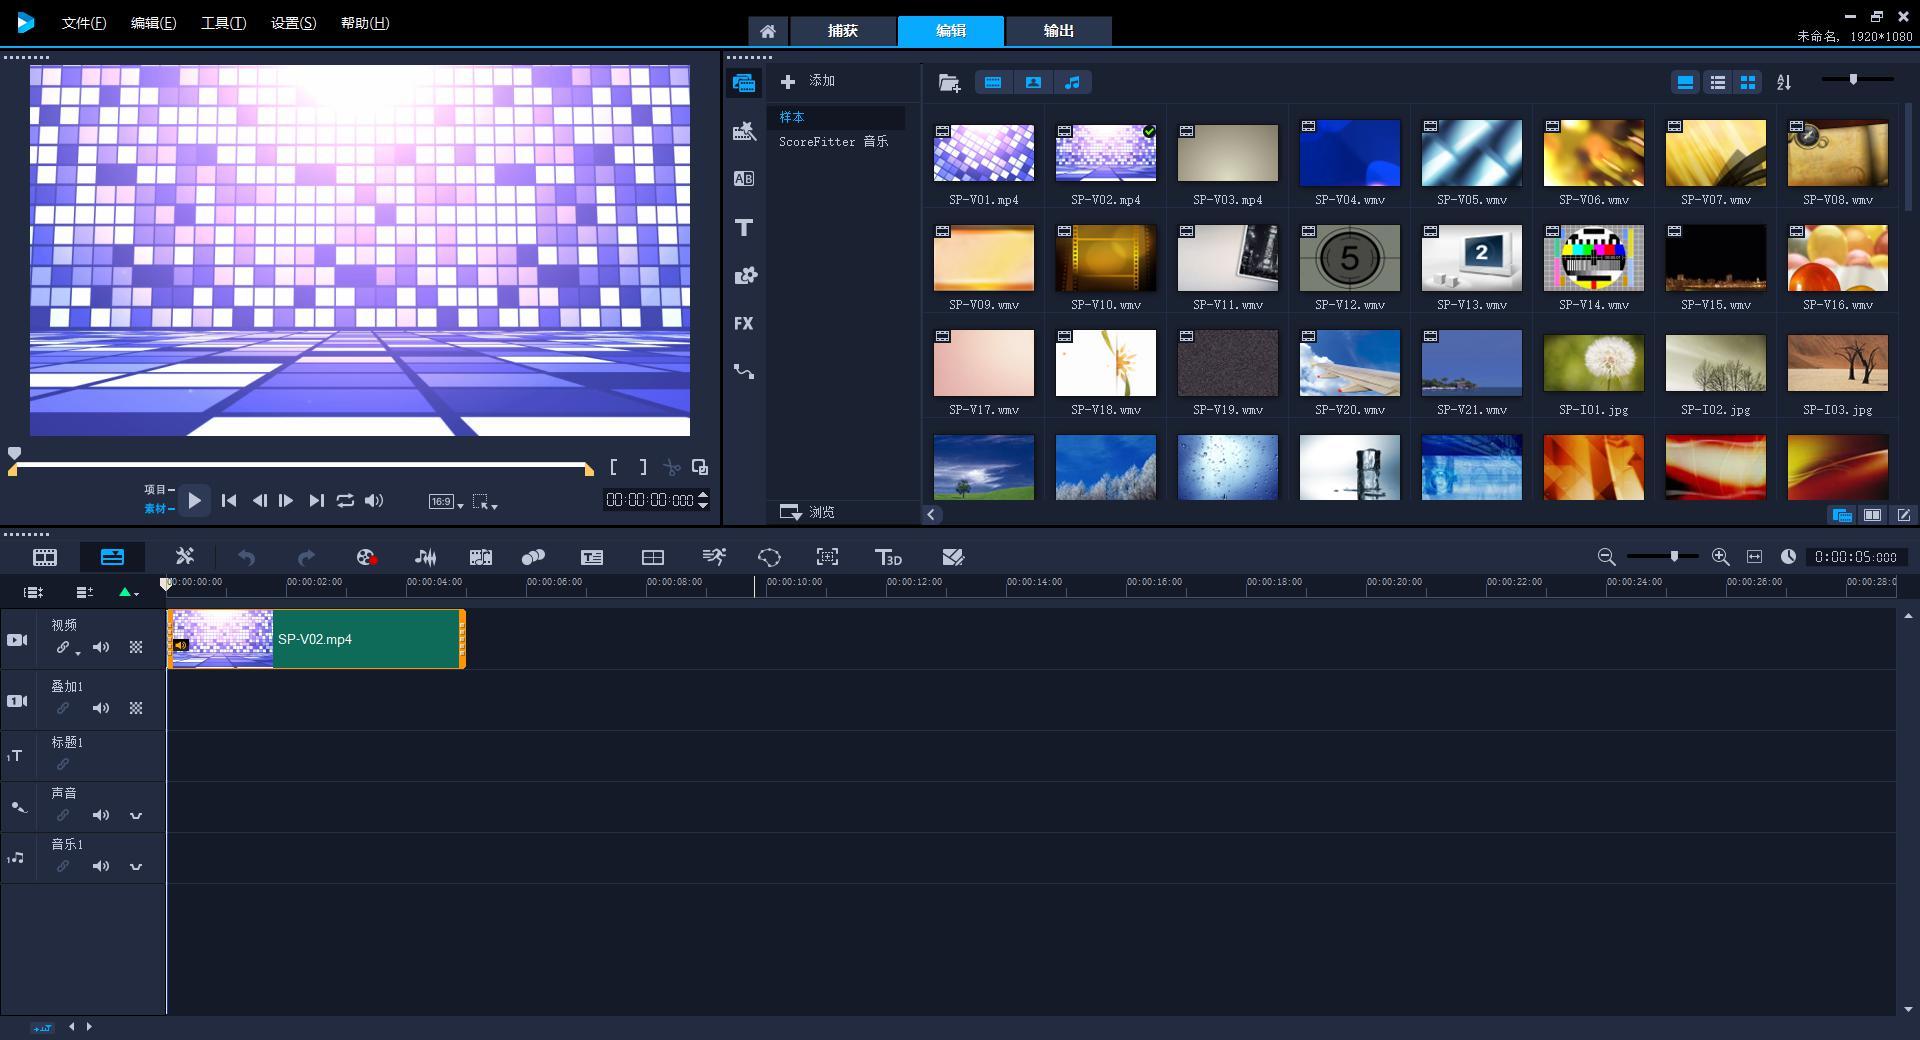Image resolution: width=1920 pixels, height=1040 pixels.
Task: Expand the Voice track options
Action: click(136, 815)
